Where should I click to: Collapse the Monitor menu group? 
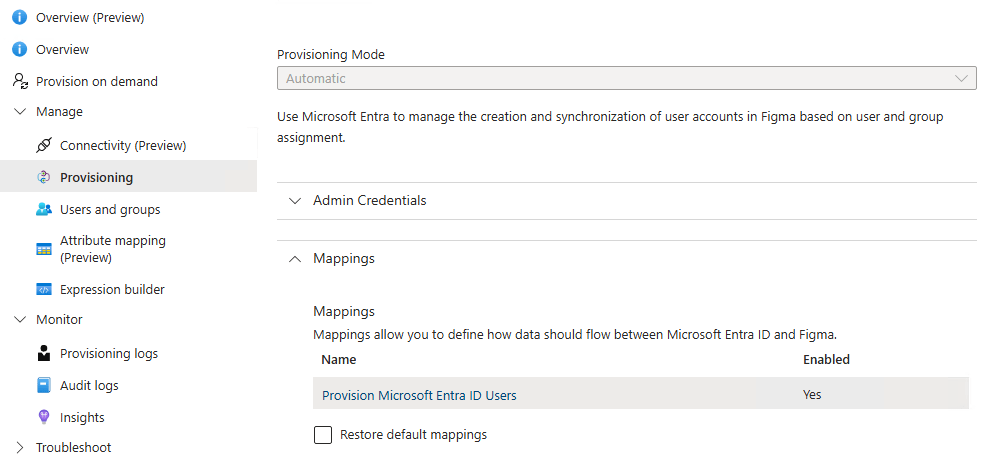point(20,320)
